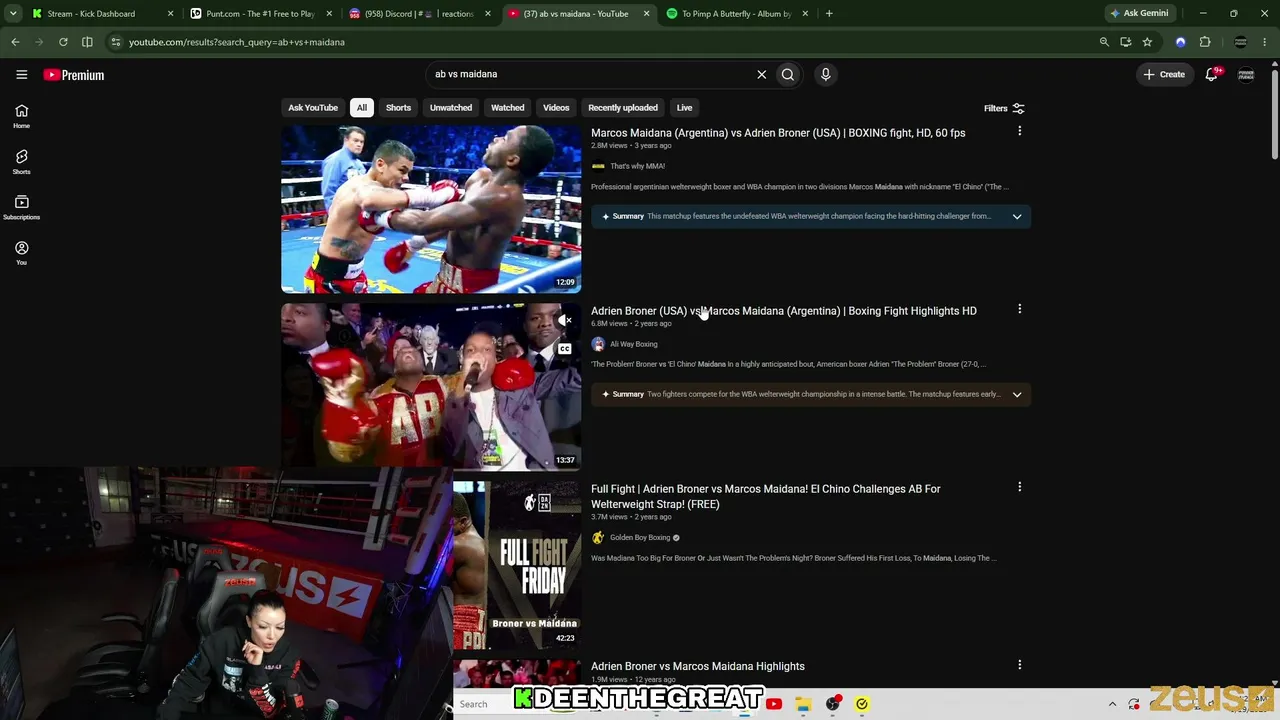The width and height of the screenshot is (1280, 720).
Task: Open Subscriptions in the left sidebar
Action: [x=21, y=207]
